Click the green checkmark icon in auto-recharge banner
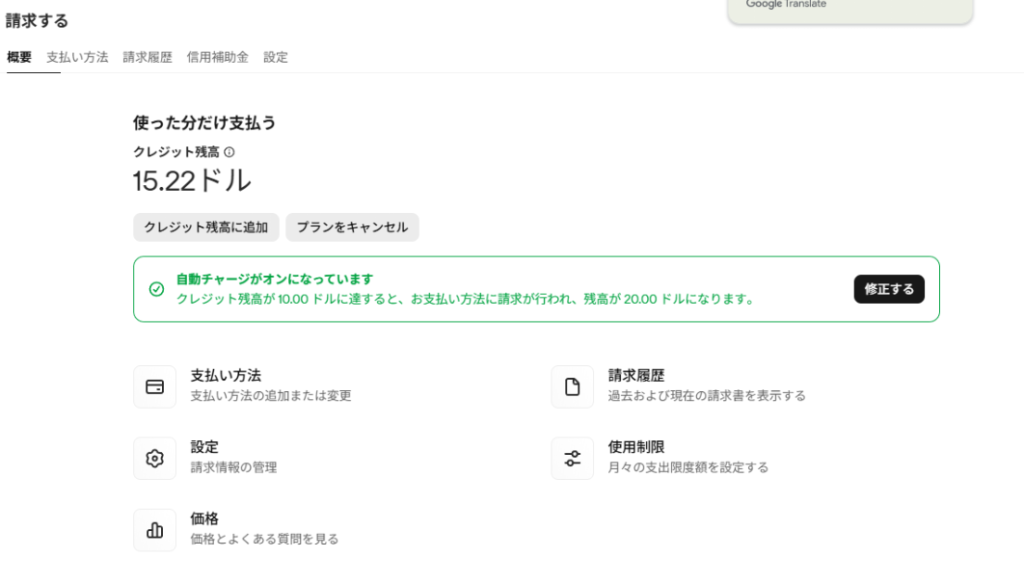Image resolution: width=1024 pixels, height=584 pixels. coord(156,289)
